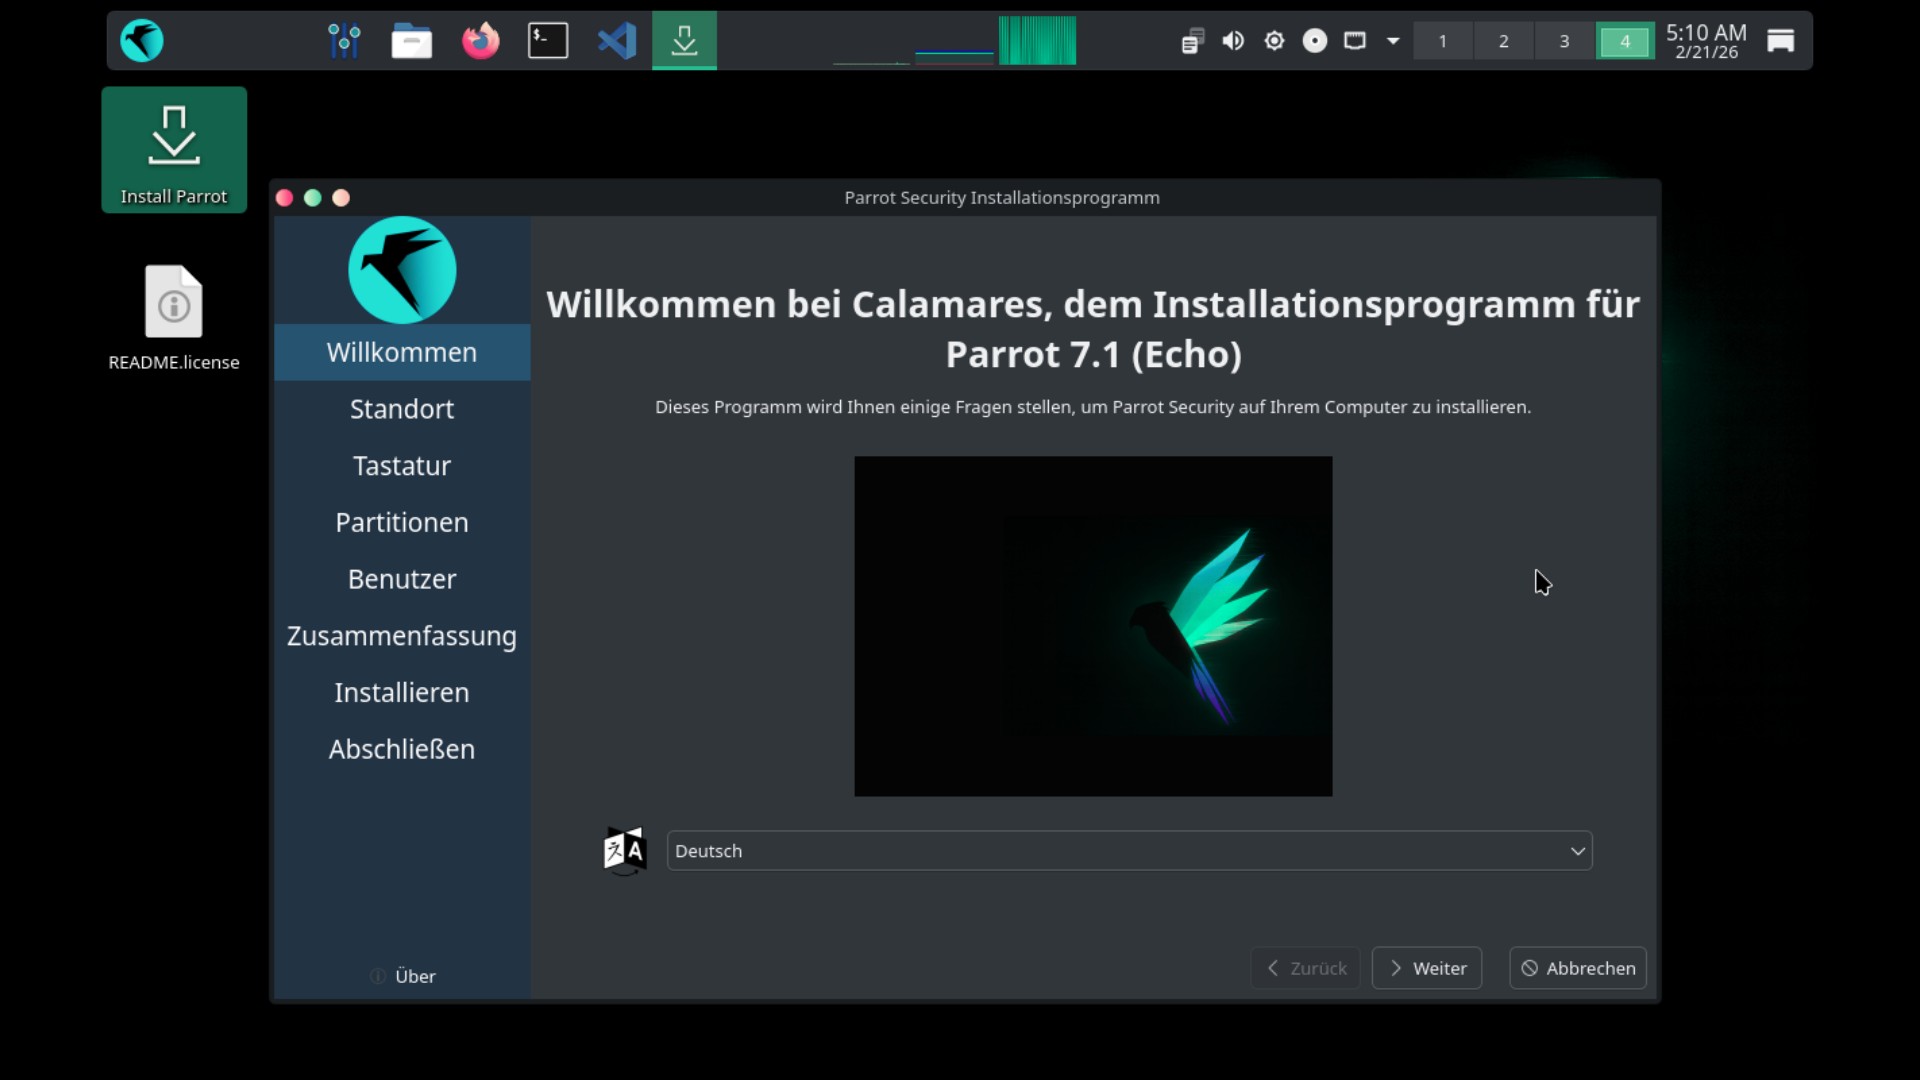The width and height of the screenshot is (1920, 1080).
Task: Click the Weiter button
Action: point(1427,968)
